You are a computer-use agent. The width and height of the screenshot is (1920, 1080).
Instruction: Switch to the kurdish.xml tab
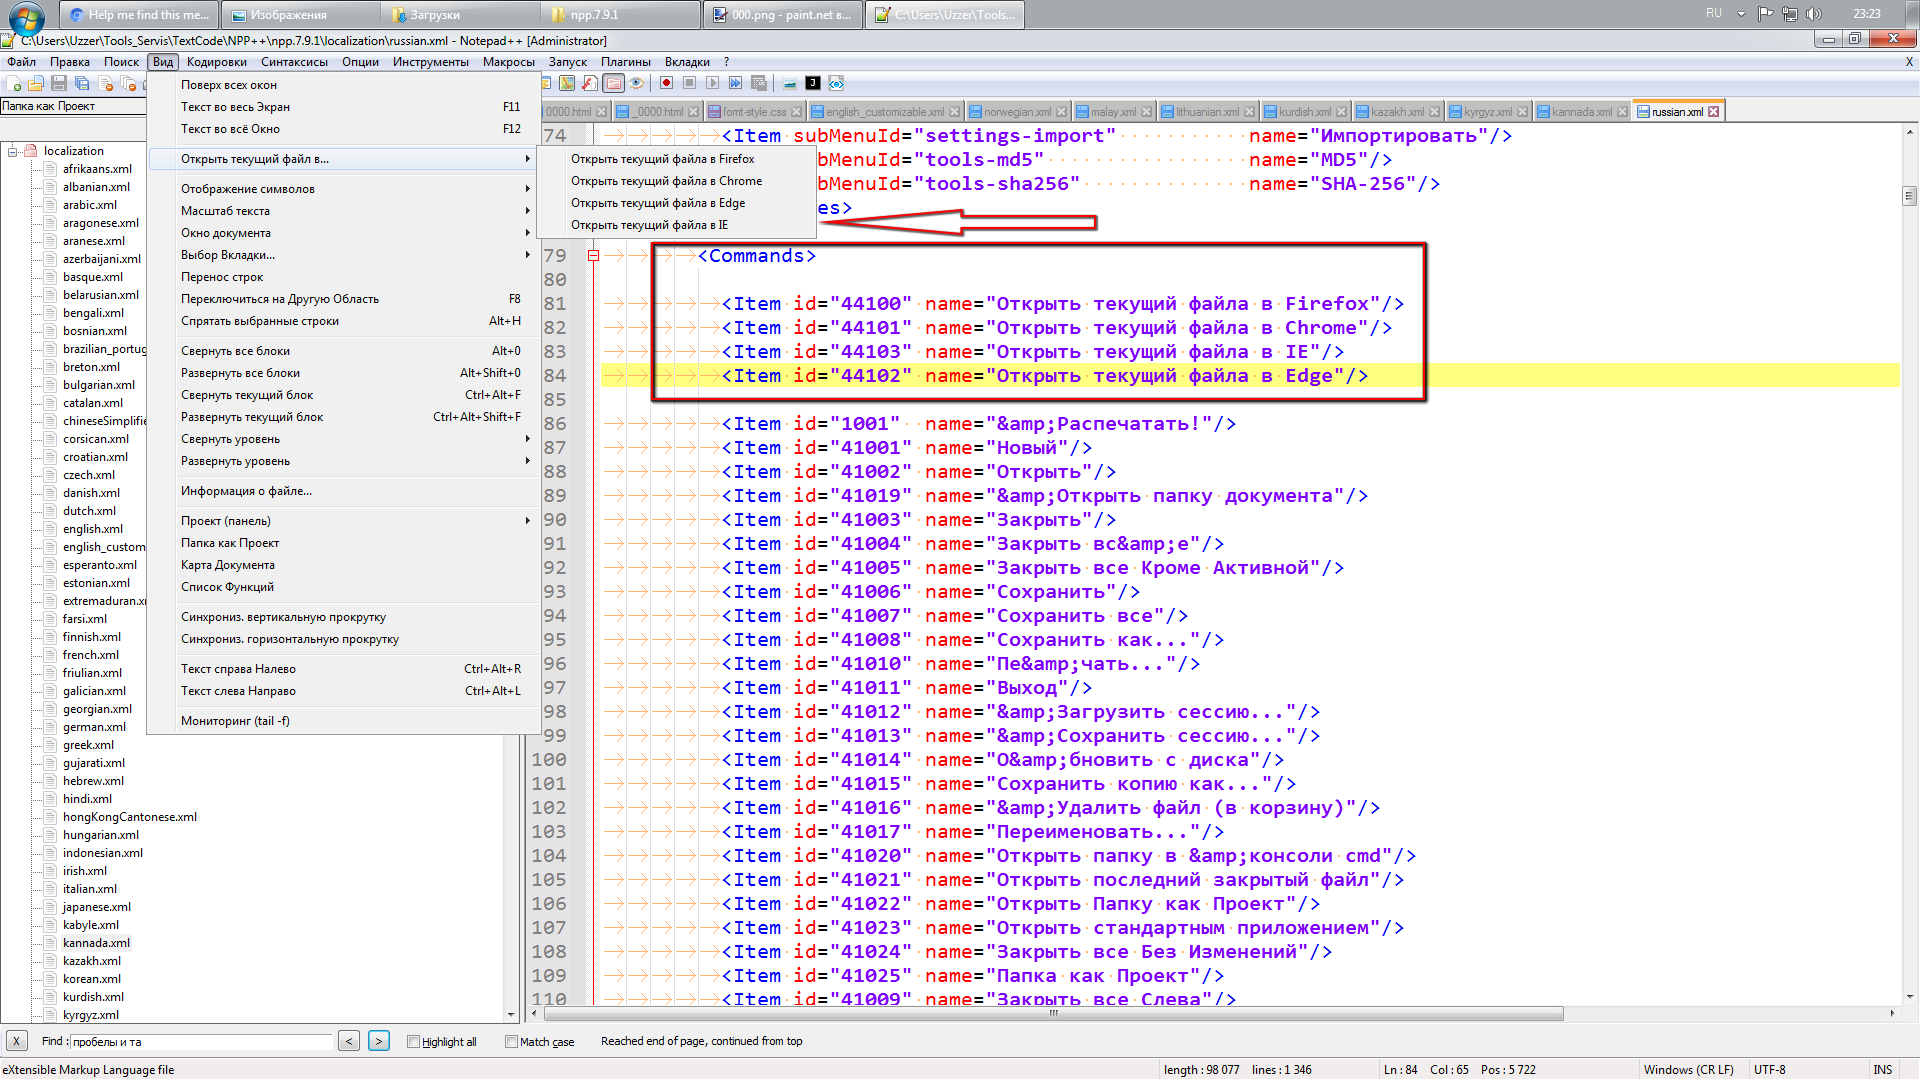1303,112
